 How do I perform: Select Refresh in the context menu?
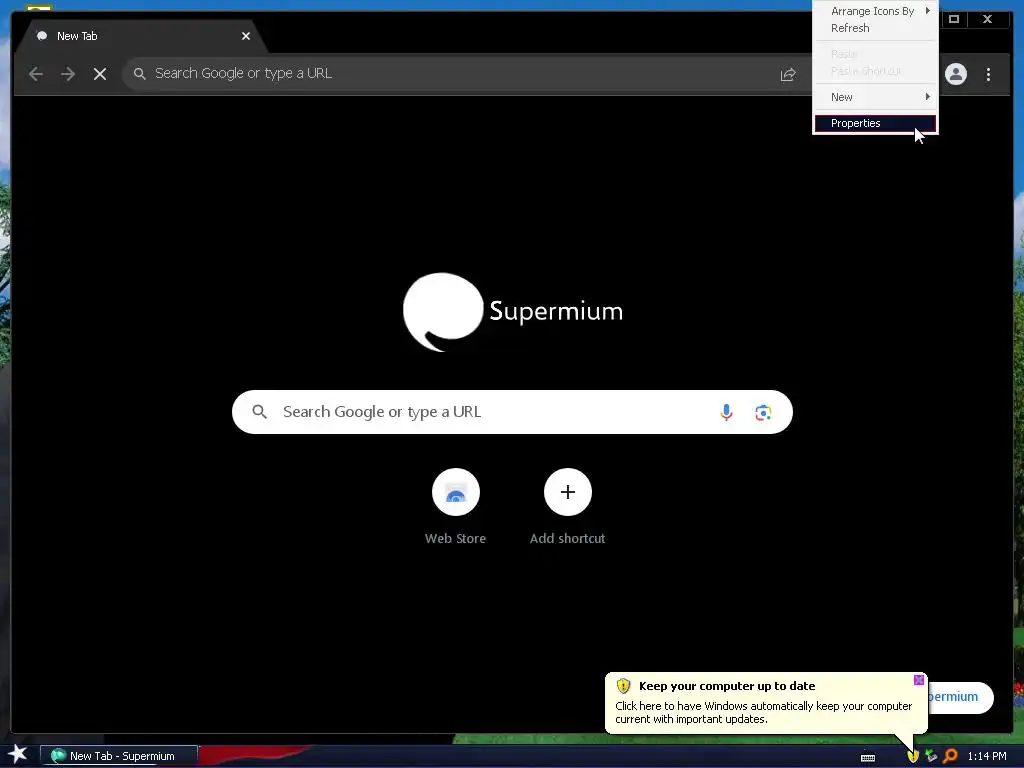(875, 28)
